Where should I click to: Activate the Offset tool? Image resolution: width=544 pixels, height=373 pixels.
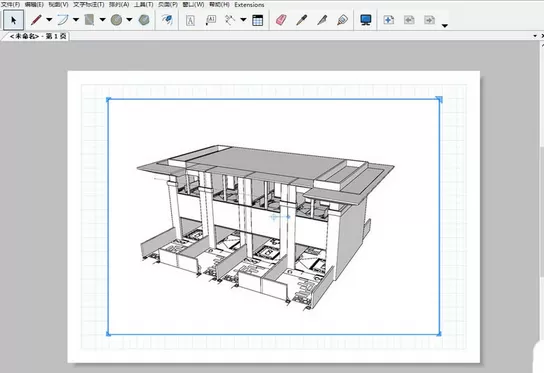tap(167, 20)
